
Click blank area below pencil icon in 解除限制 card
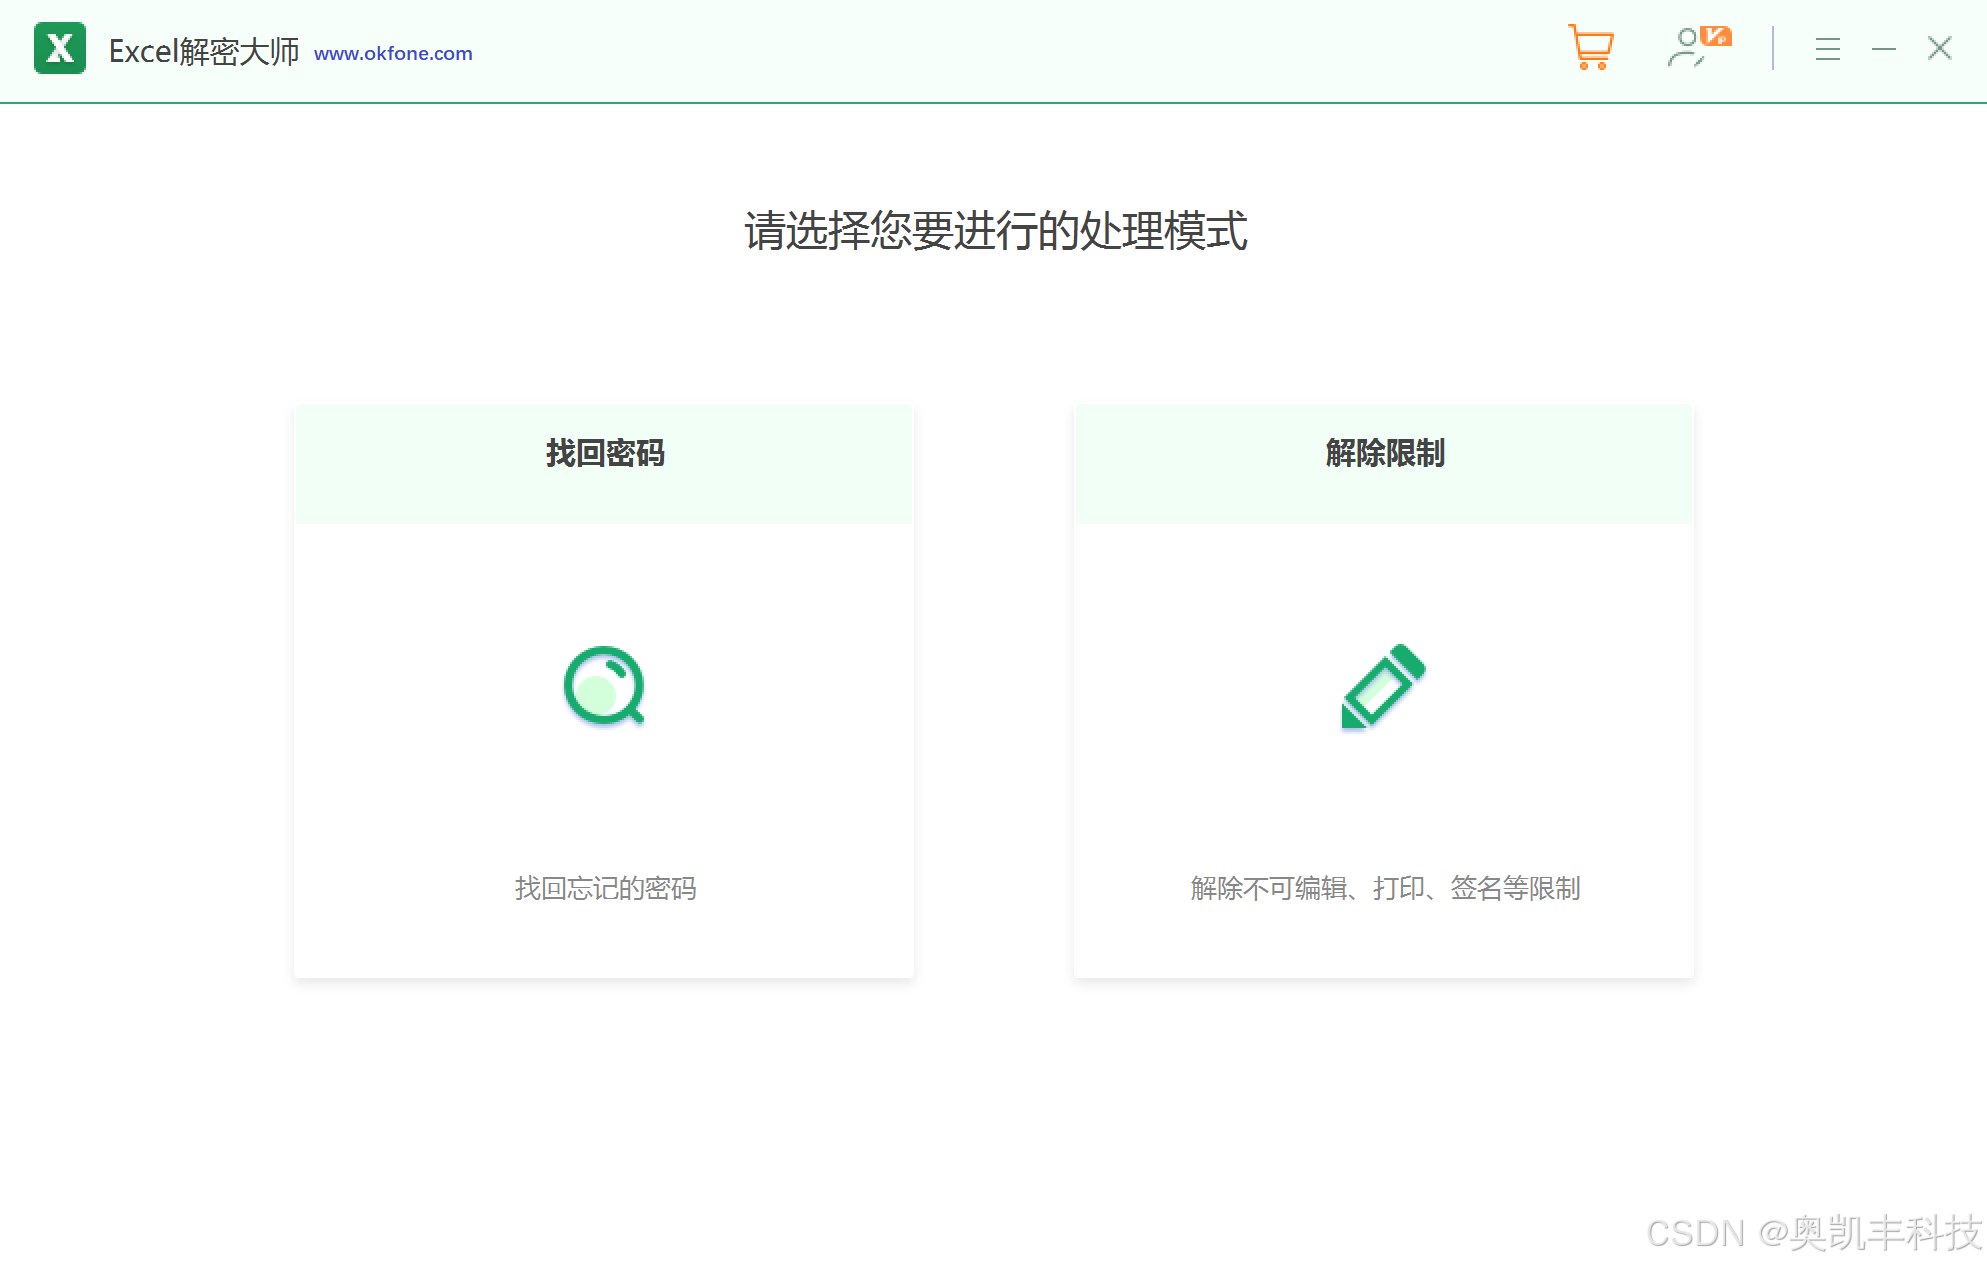pos(1383,800)
